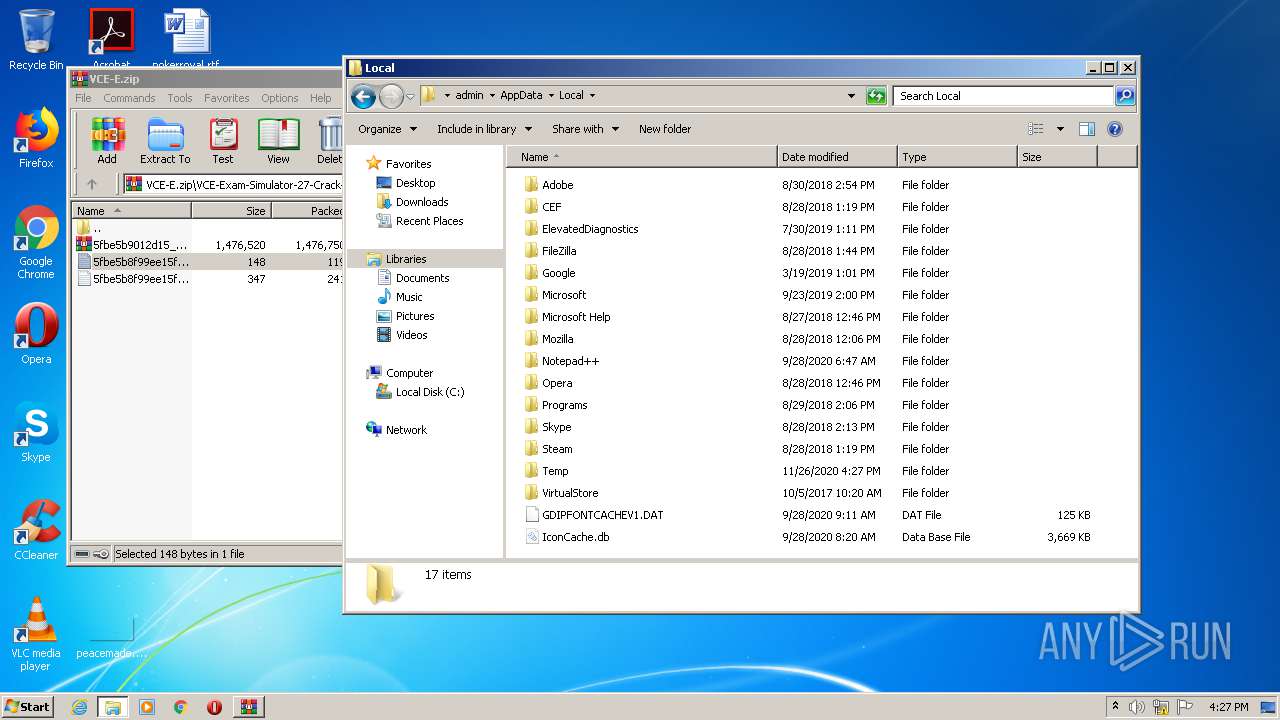Go up one folder in WinRAR

tap(92, 184)
